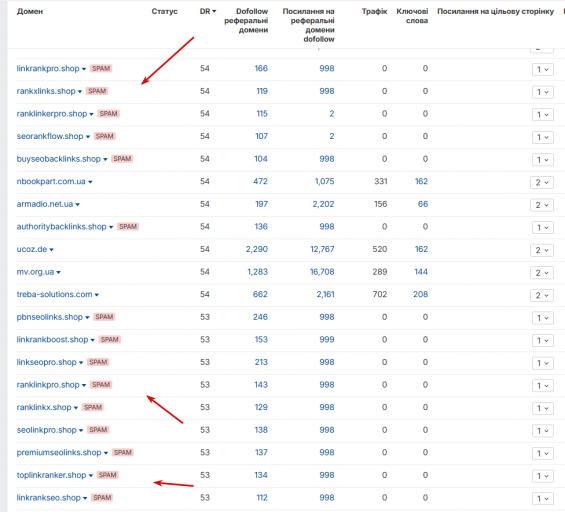Open treba-solutions.com domain link
The image size is (565, 512).
point(54,294)
